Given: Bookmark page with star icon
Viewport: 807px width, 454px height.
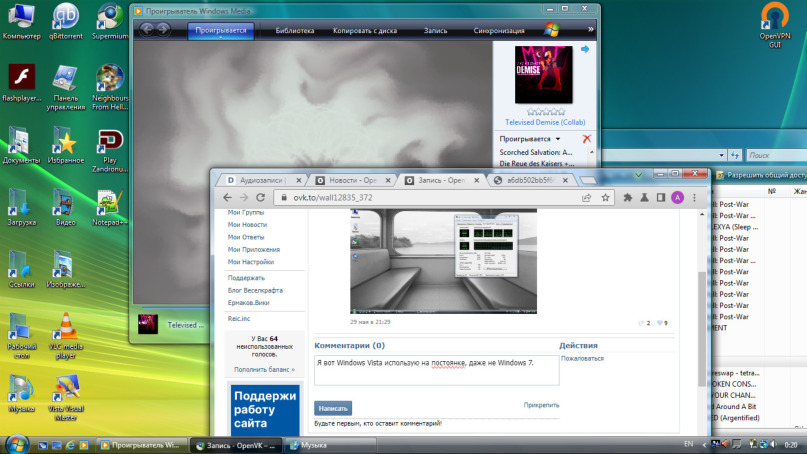Looking at the screenshot, I should tap(606, 198).
